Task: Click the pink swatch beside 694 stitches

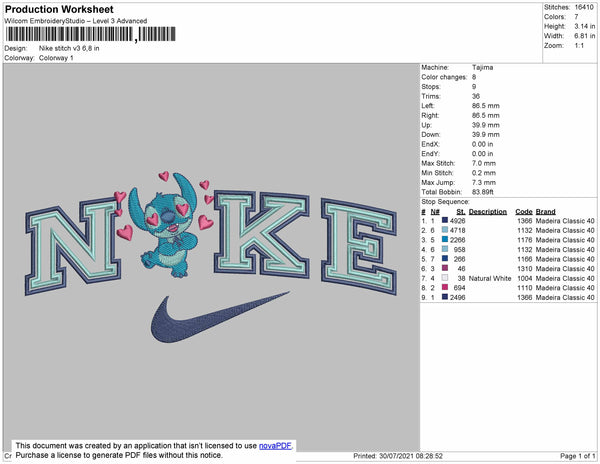Action: [x=445, y=287]
